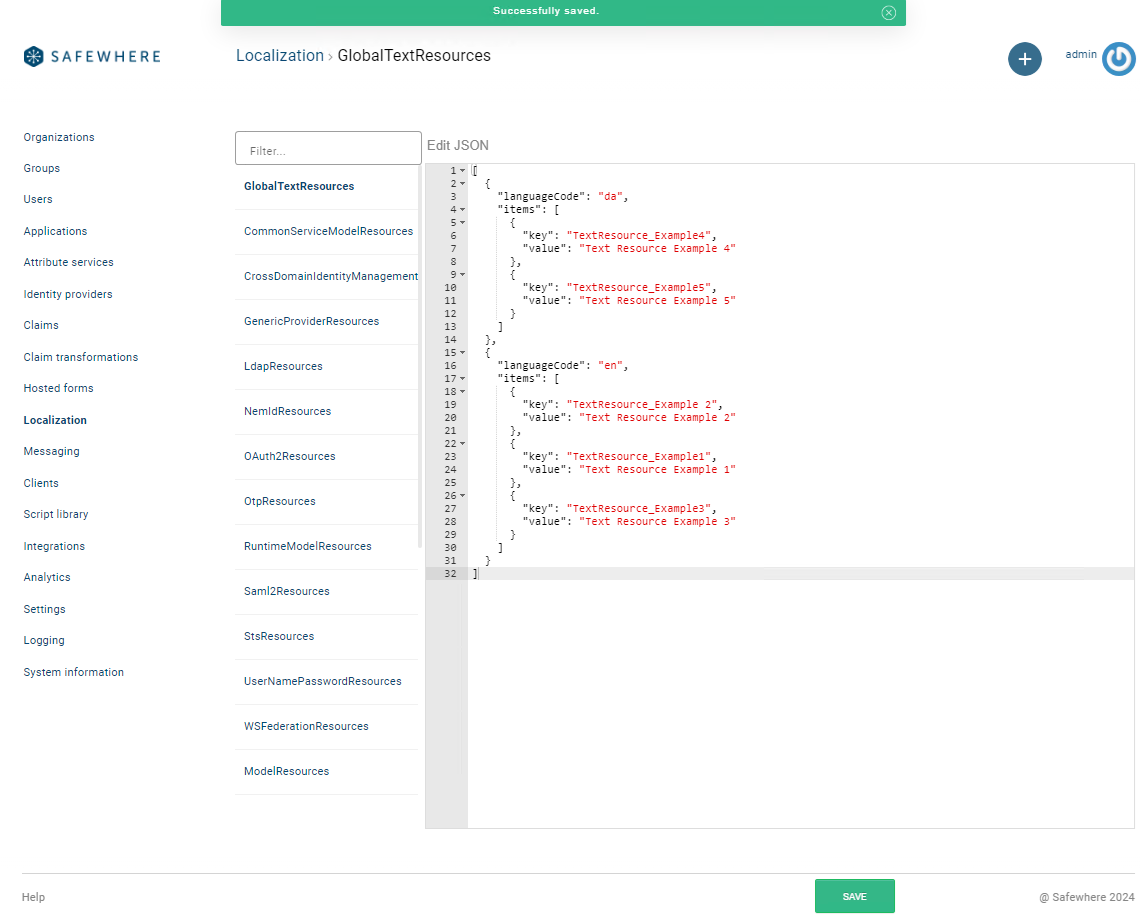Image resolution: width=1142 pixels, height=915 pixels.
Task: Select CommonServiceModelResources from the resource list
Action: coord(329,231)
